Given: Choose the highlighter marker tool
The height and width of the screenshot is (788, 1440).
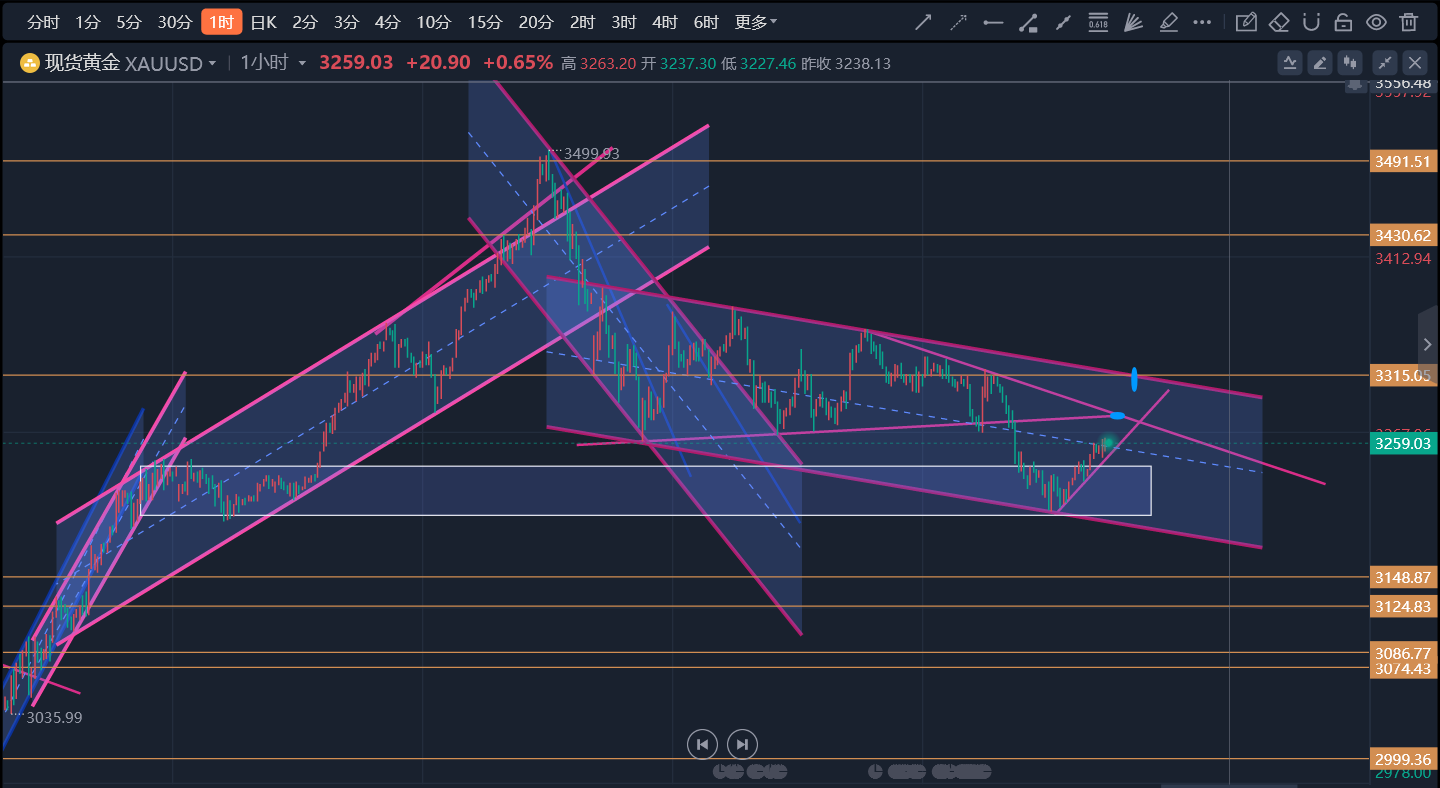Looking at the screenshot, I should pyautogui.click(x=1167, y=22).
